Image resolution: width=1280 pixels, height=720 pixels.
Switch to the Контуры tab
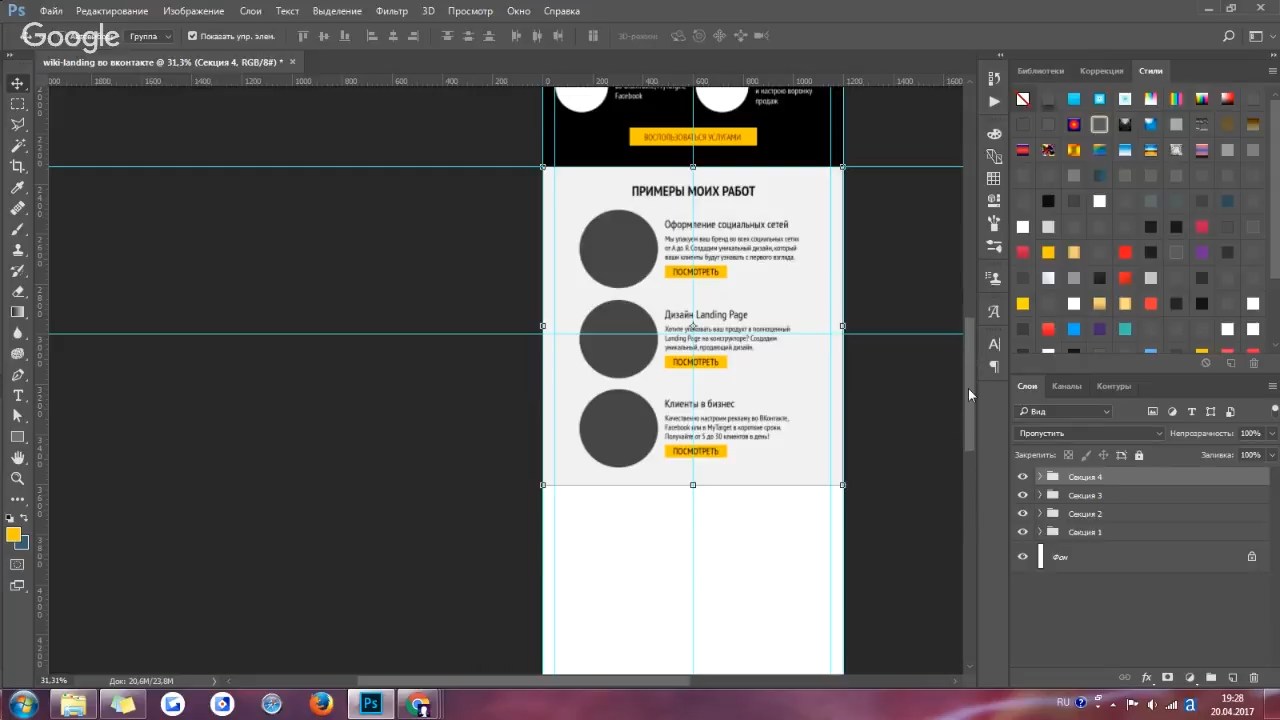coord(1113,386)
